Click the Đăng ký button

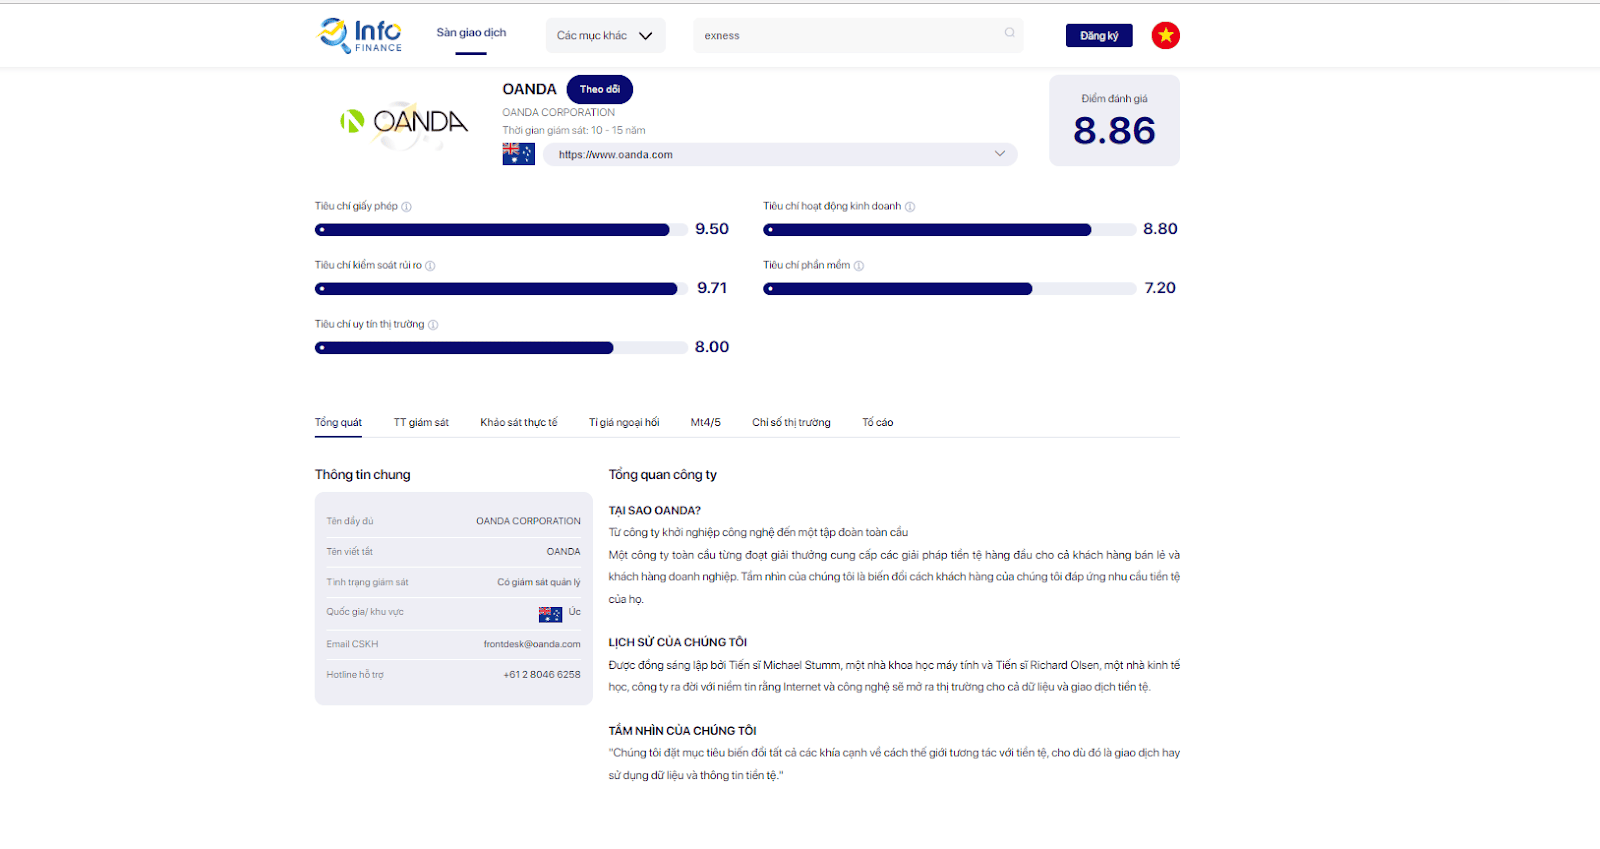click(x=1099, y=36)
